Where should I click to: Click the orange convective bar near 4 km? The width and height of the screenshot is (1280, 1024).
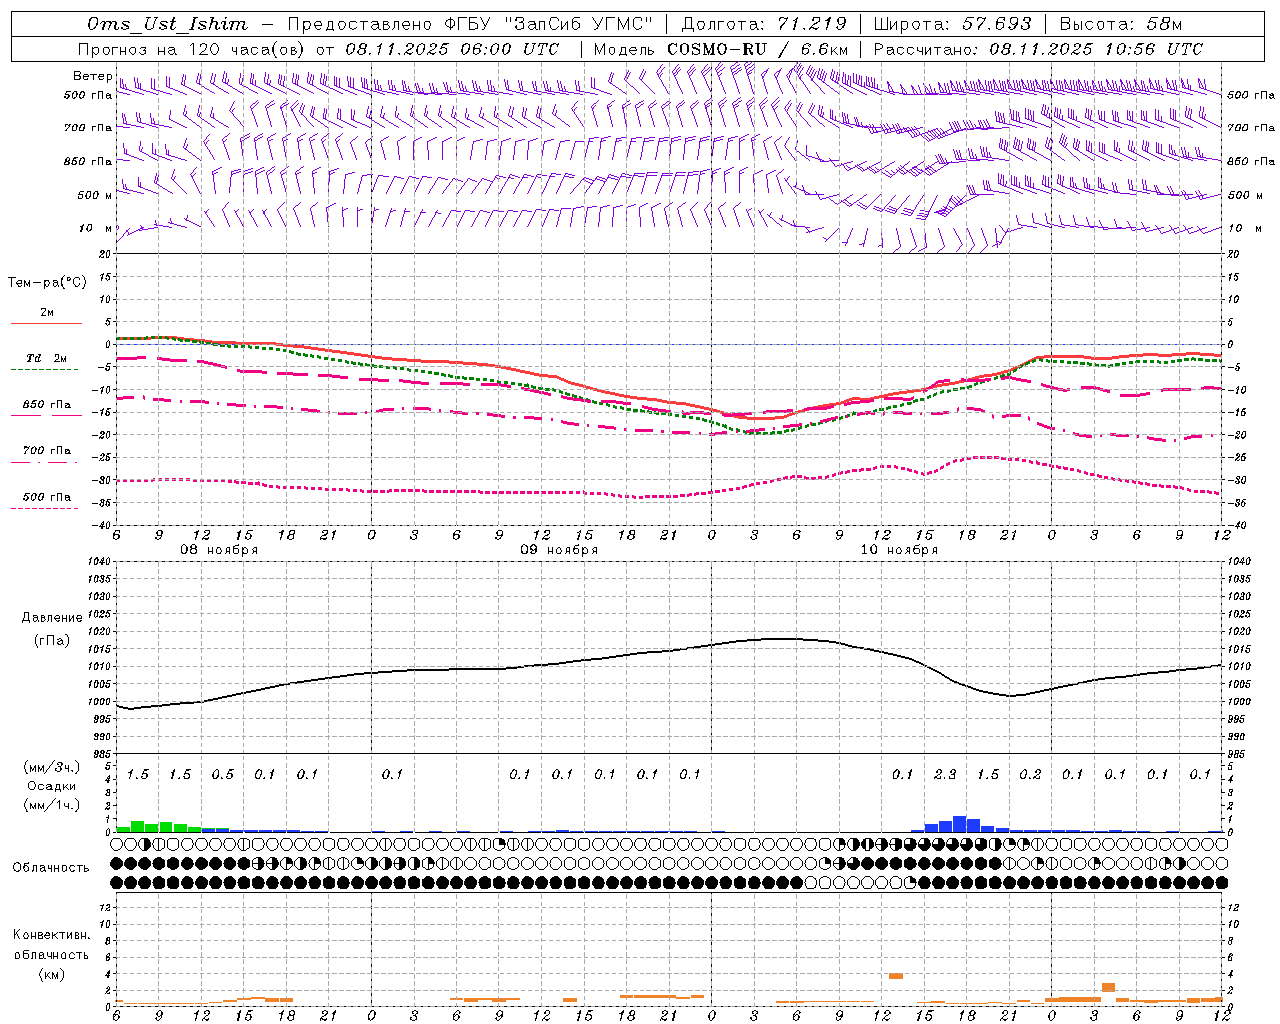tap(896, 976)
